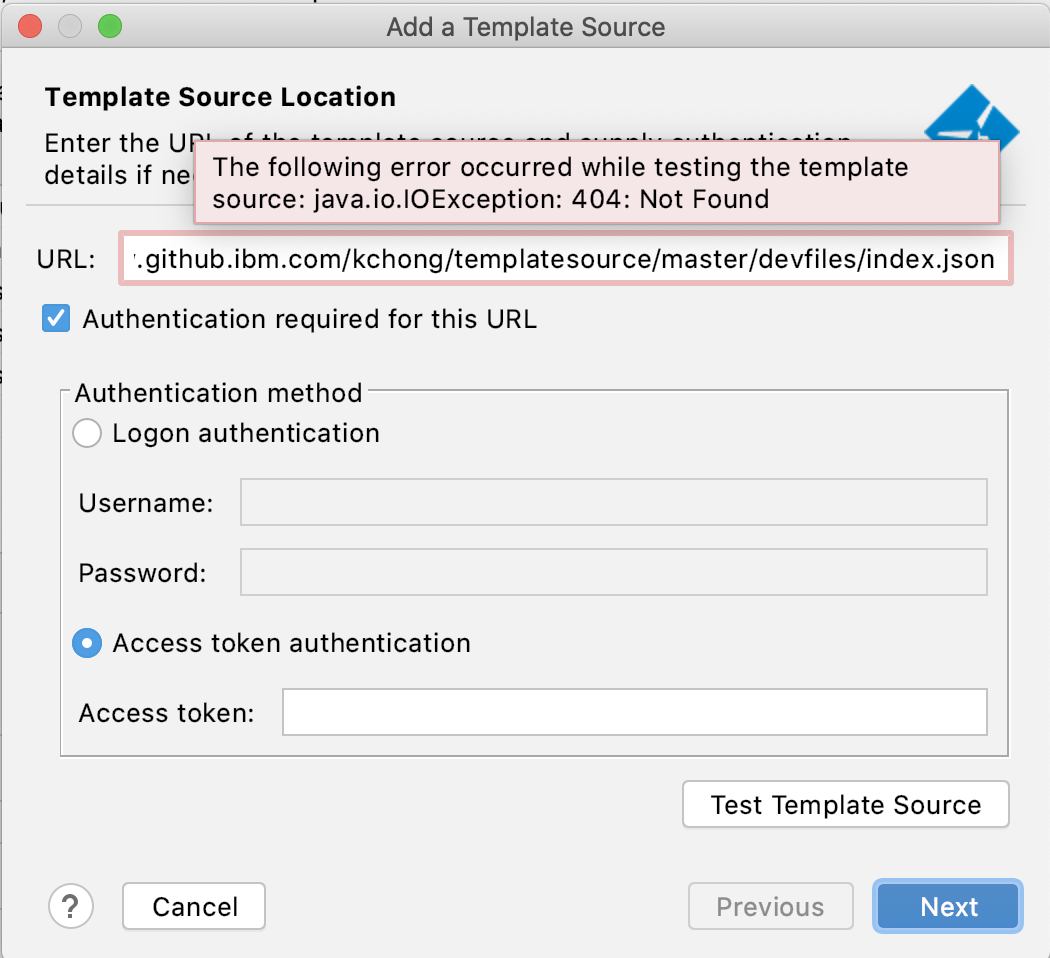Image resolution: width=1050 pixels, height=958 pixels.
Task: Select the URL text showing index.json
Action: tap(940, 259)
